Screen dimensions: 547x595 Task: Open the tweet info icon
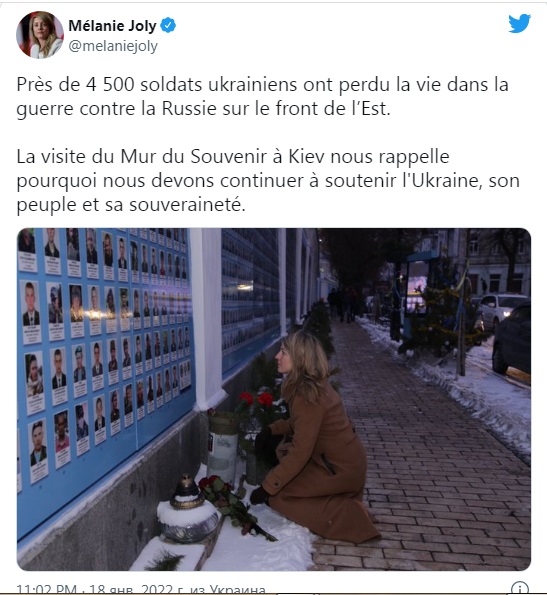pos(520,589)
